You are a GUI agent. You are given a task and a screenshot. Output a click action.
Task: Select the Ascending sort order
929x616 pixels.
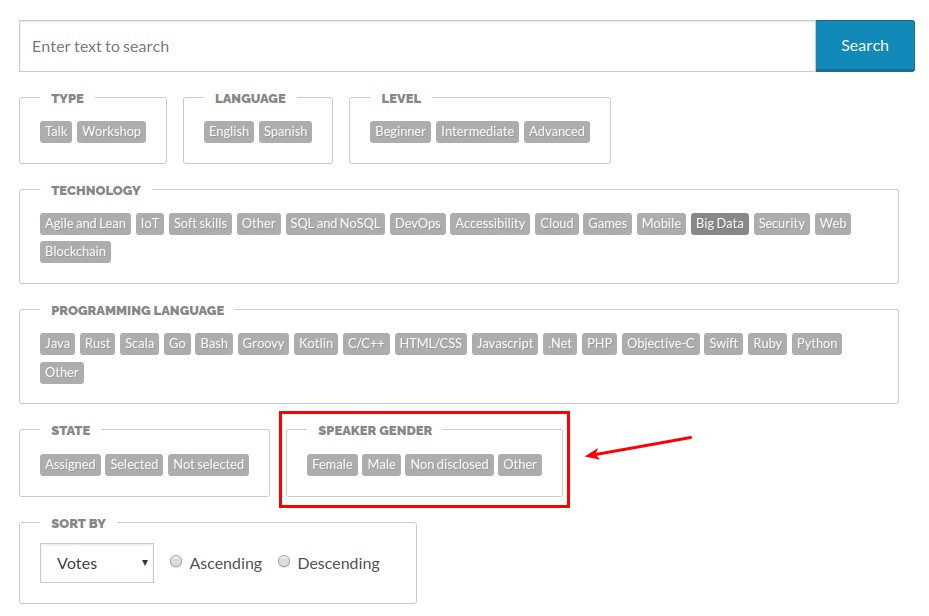tap(176, 562)
